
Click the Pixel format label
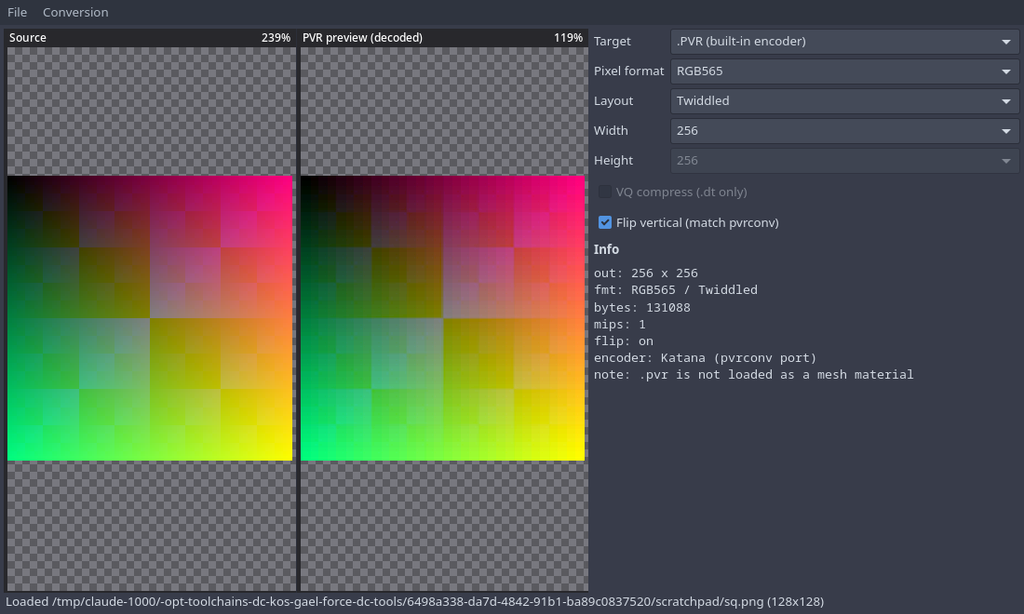tap(629, 71)
